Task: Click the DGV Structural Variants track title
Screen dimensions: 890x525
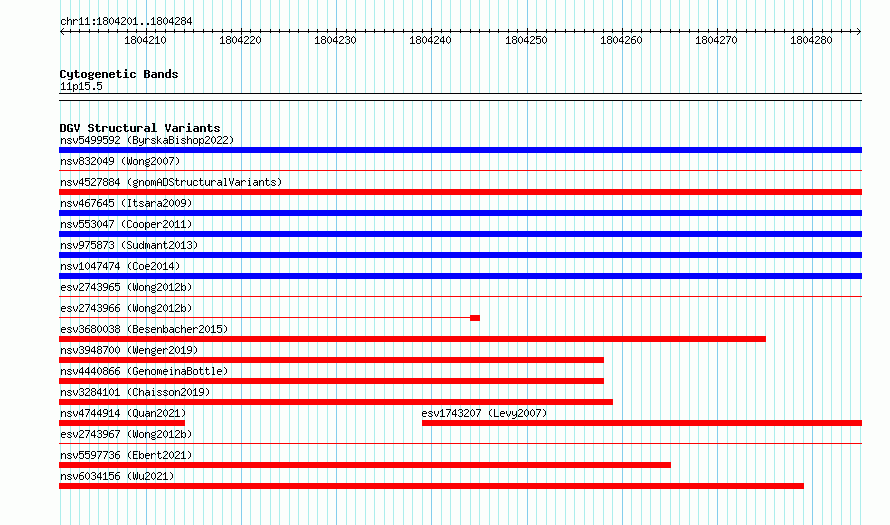Action: [x=140, y=128]
